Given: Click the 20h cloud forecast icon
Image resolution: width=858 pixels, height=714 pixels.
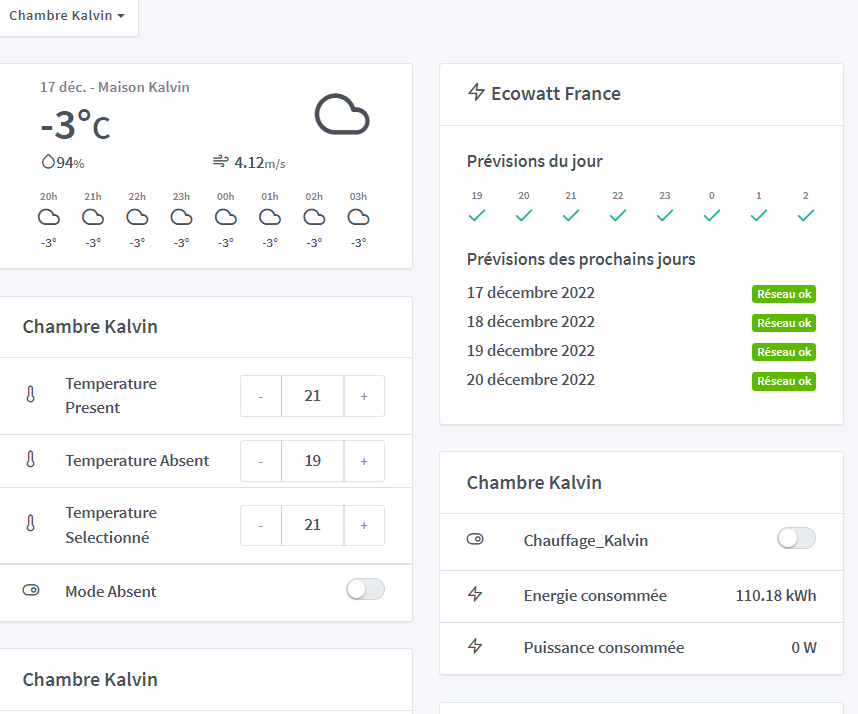Looking at the screenshot, I should [49, 217].
